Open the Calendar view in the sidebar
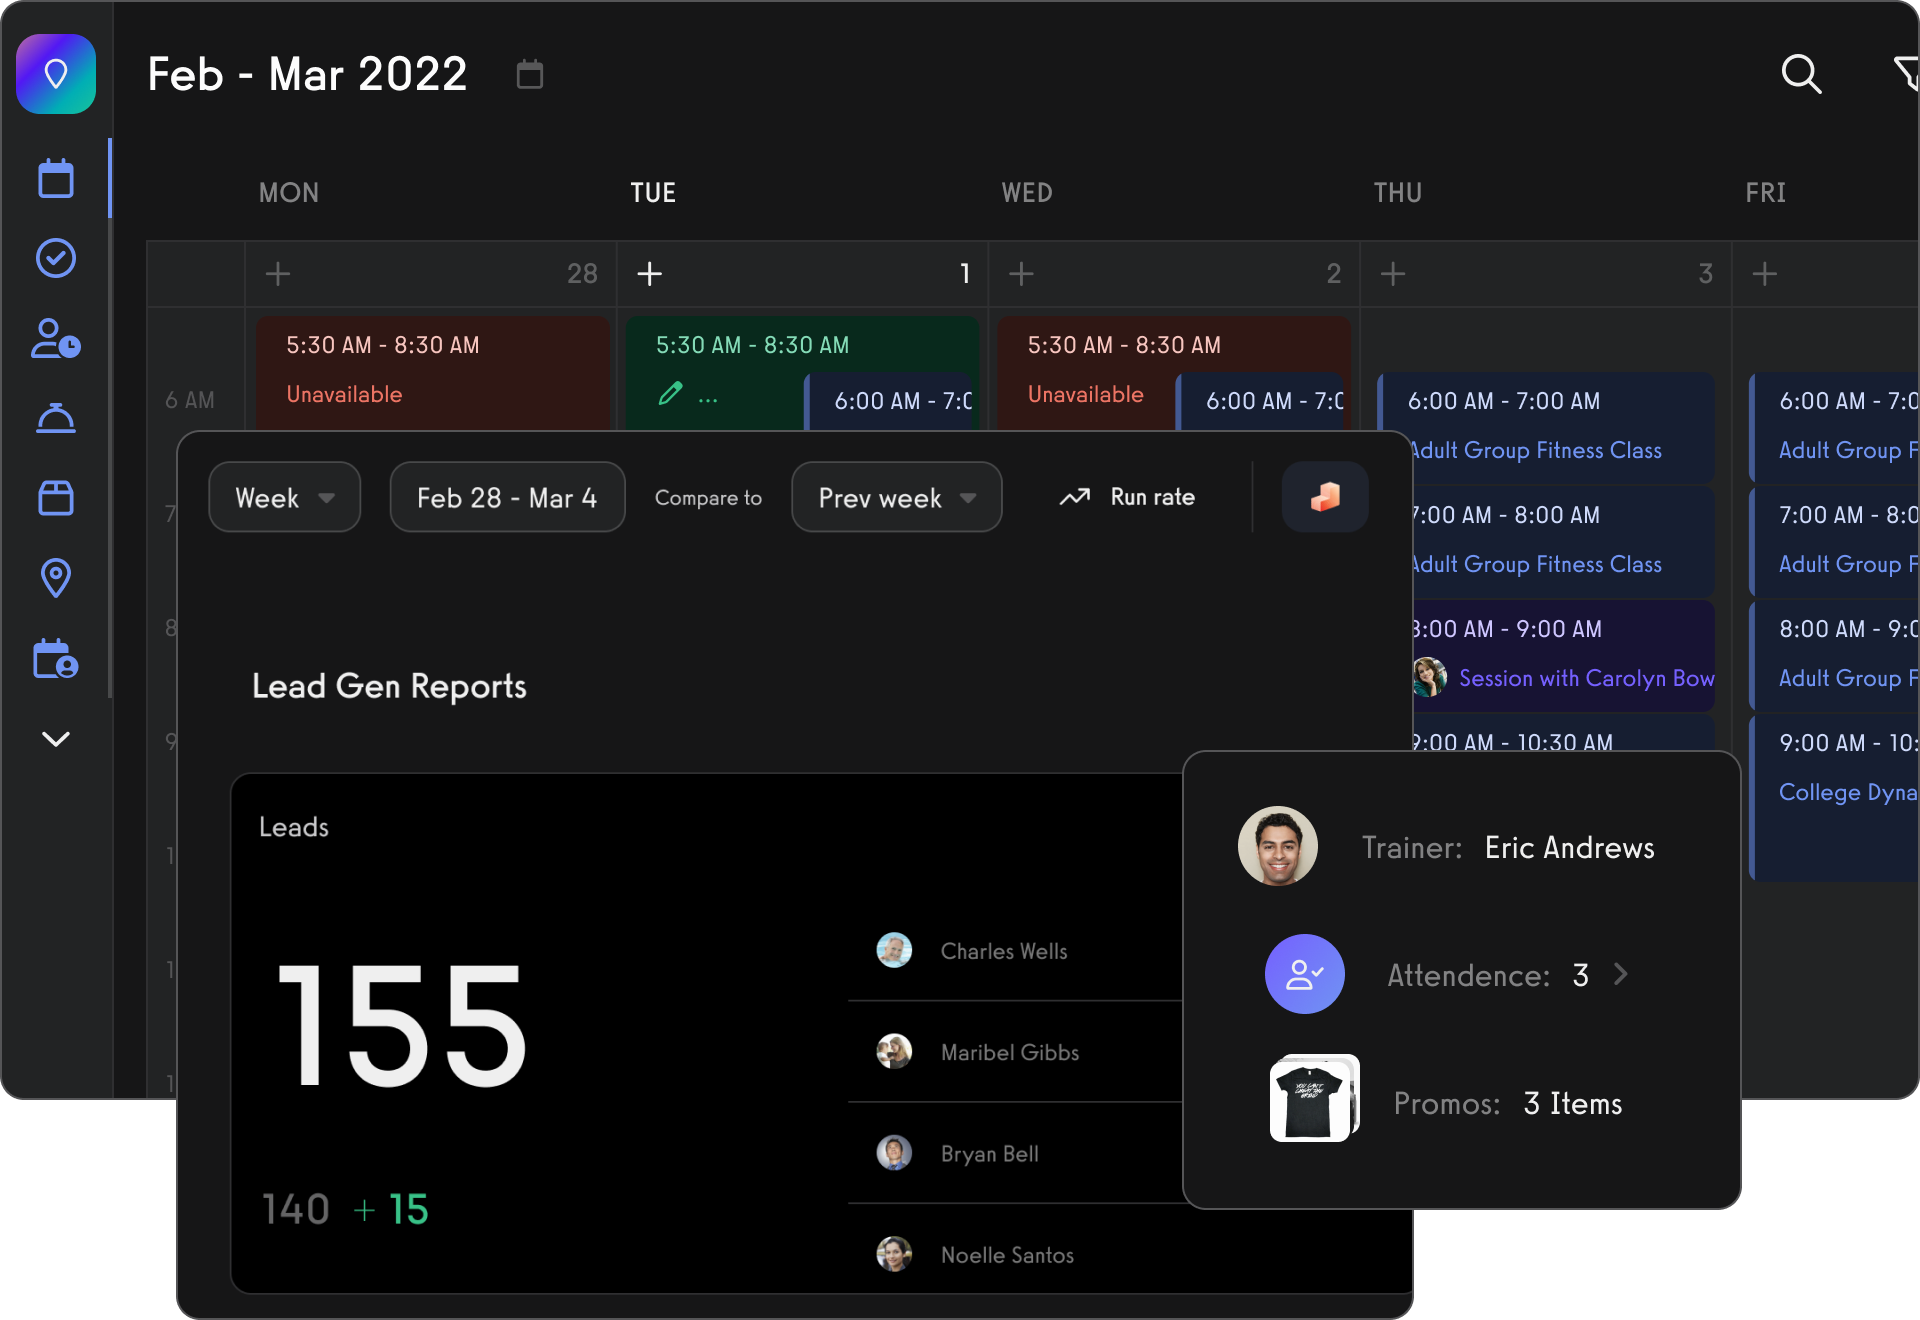The height and width of the screenshot is (1320, 1920). pyautogui.click(x=56, y=178)
